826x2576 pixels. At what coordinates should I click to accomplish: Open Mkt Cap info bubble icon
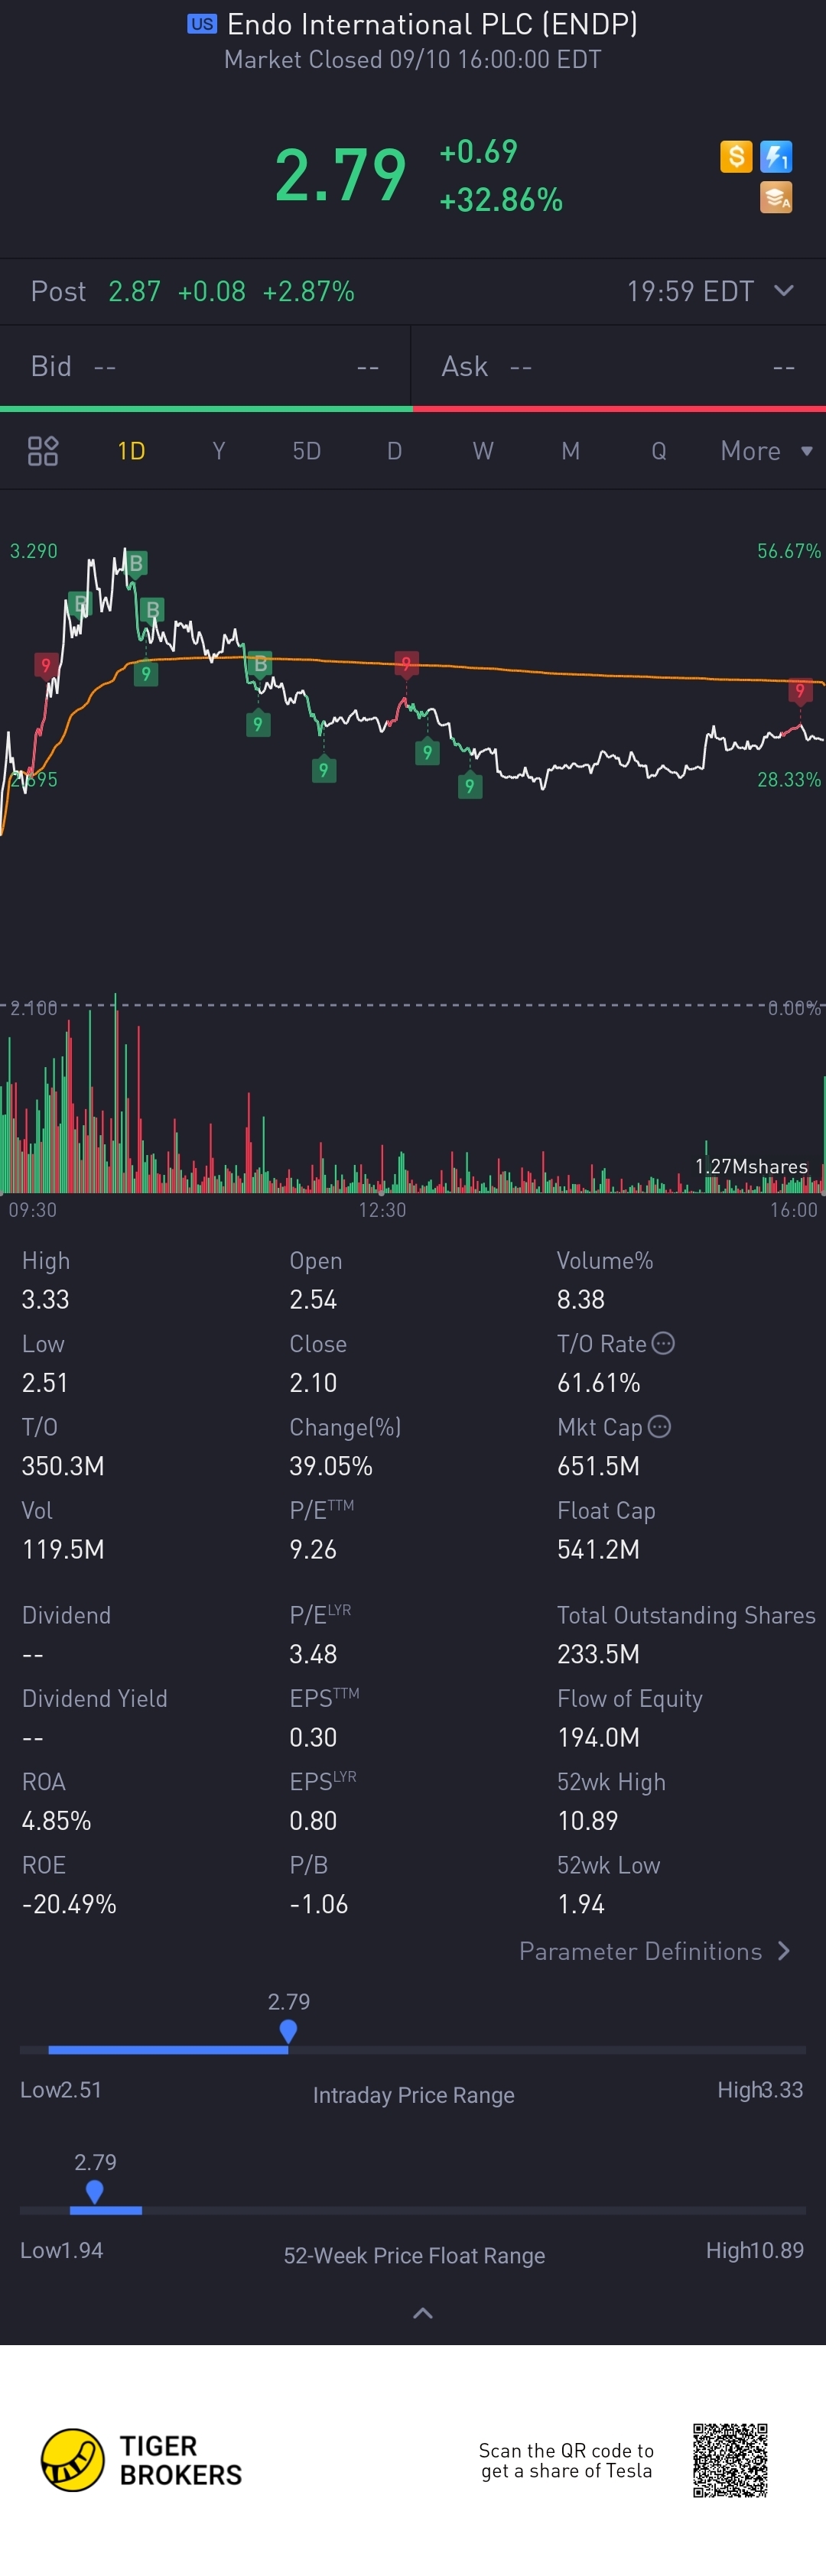point(659,1426)
